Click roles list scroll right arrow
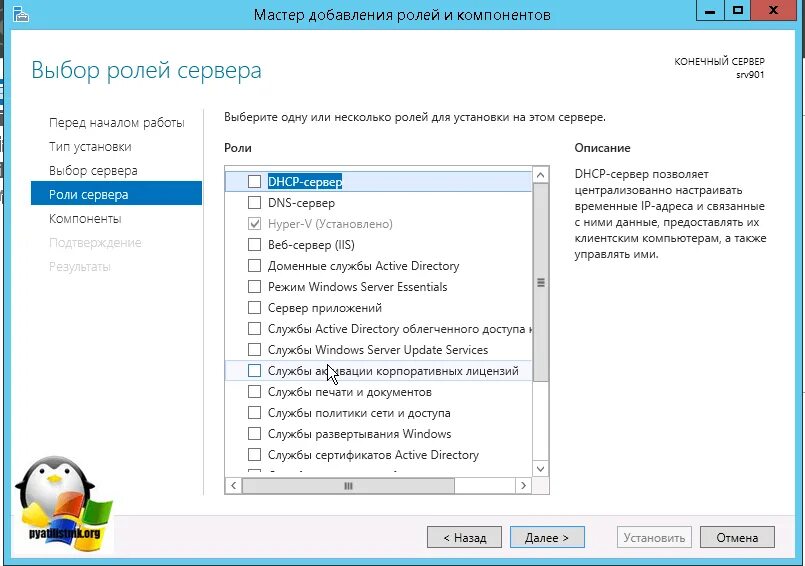Viewport: 805px width, 566px height. click(x=523, y=485)
